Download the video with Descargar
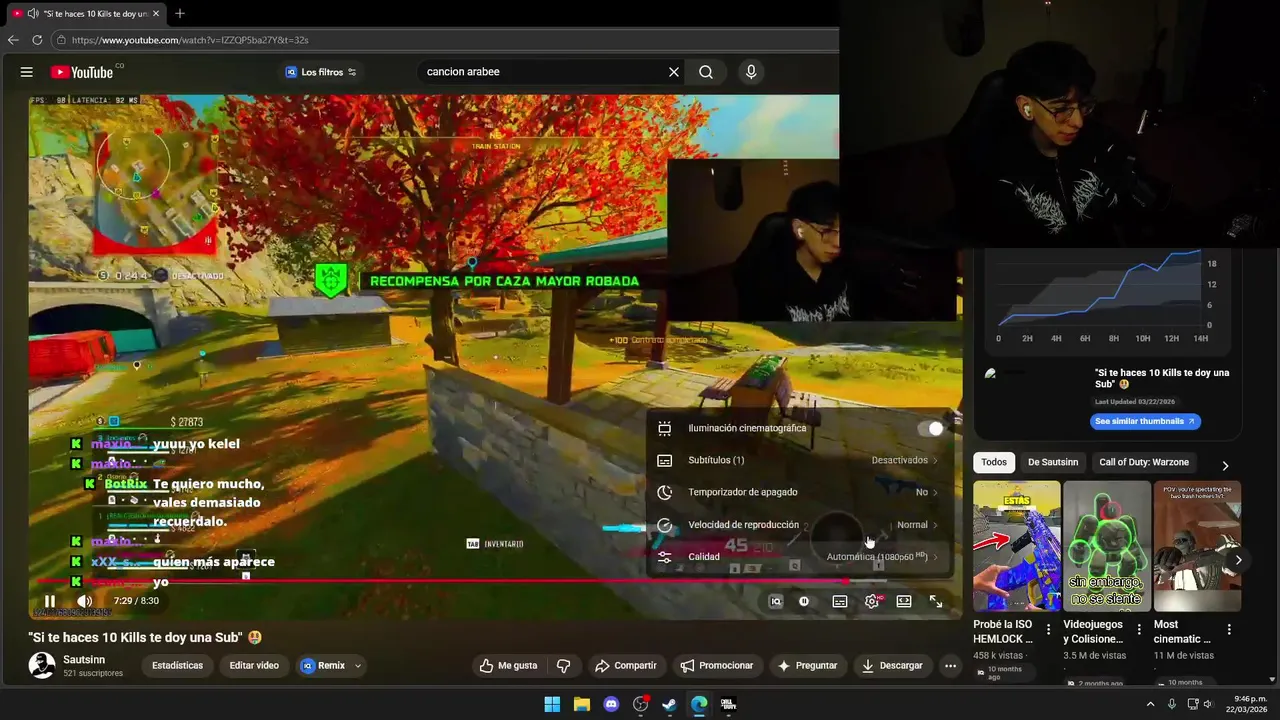Screen dimensions: 1280x720 click(893, 665)
